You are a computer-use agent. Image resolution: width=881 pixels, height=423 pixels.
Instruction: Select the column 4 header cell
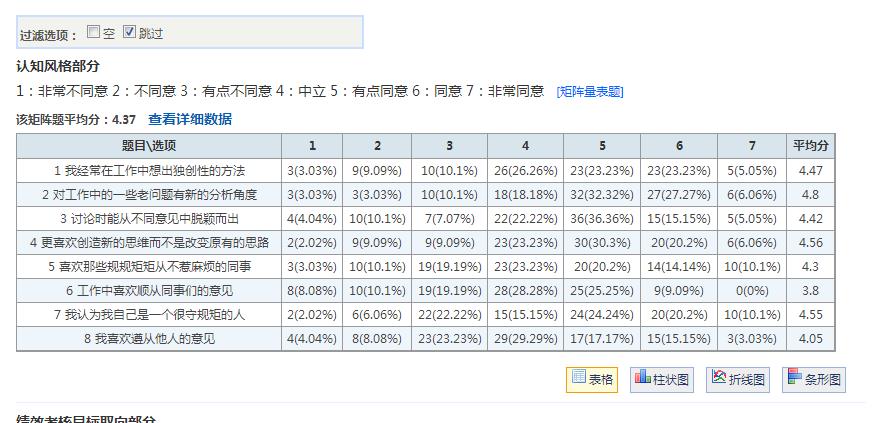point(525,146)
